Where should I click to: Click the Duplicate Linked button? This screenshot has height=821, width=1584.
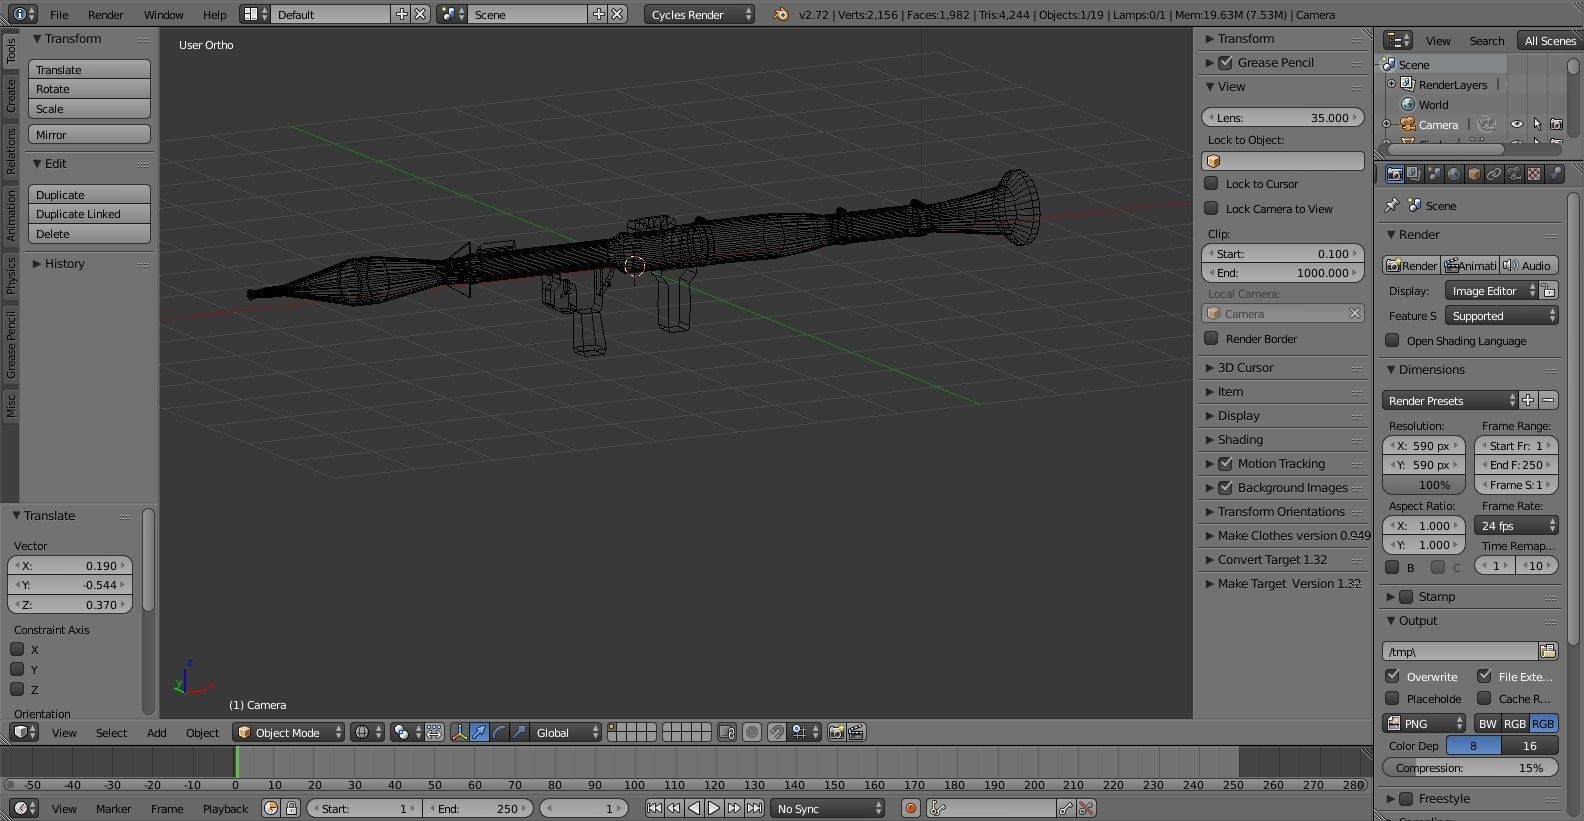89,213
